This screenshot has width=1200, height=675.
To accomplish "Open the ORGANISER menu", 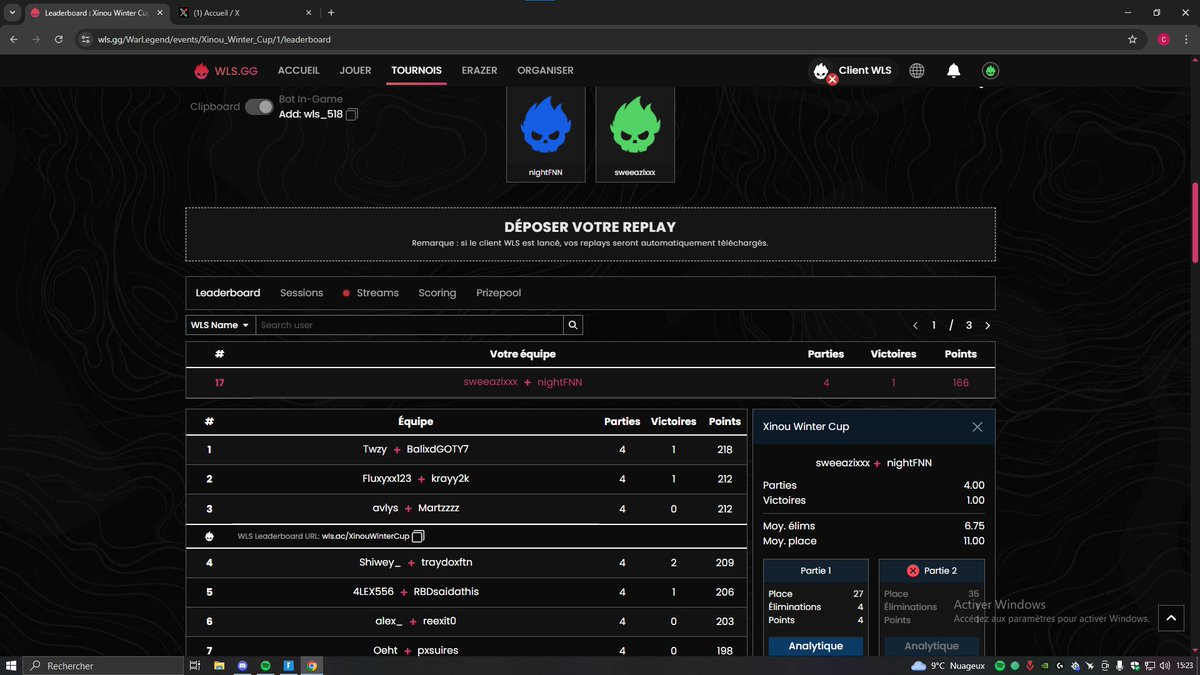I will 545,71.
